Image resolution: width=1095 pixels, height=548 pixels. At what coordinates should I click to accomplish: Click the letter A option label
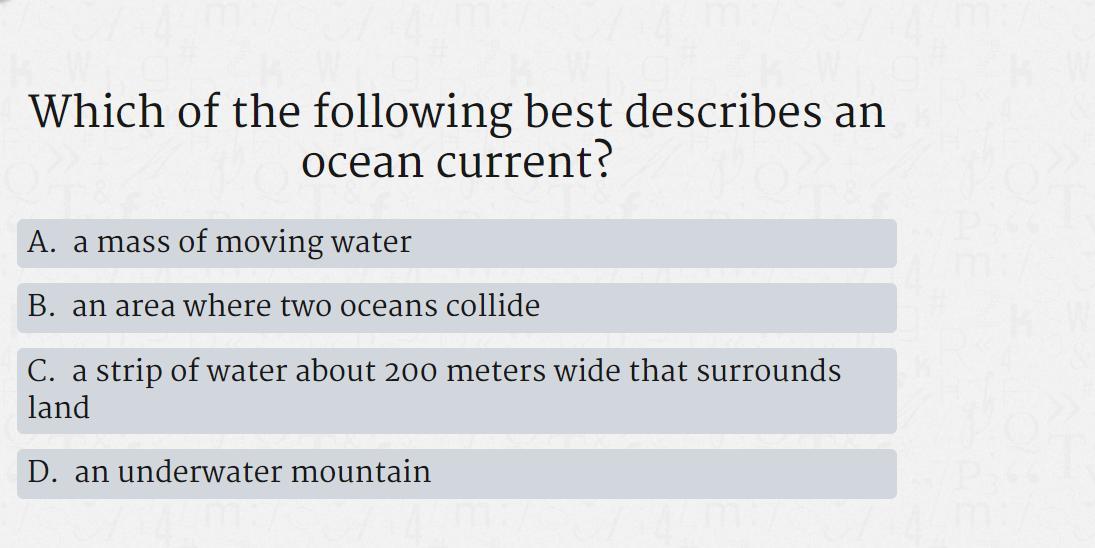pyautogui.click(x=41, y=242)
